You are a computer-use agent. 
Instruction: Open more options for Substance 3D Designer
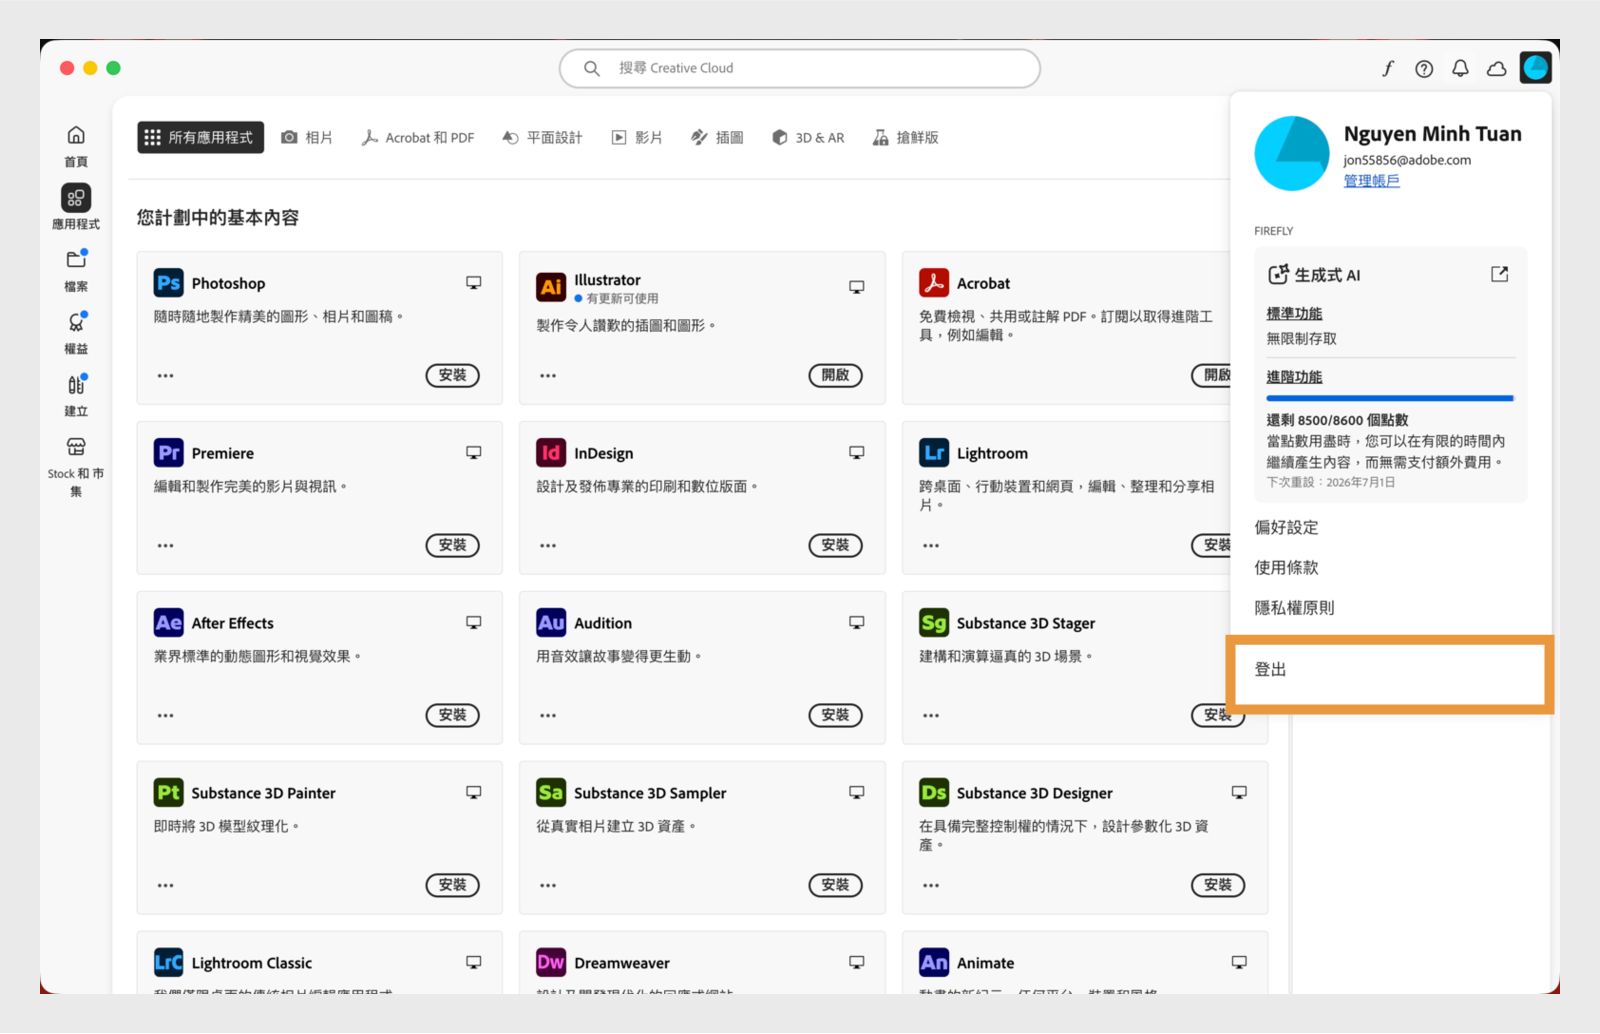tap(931, 886)
